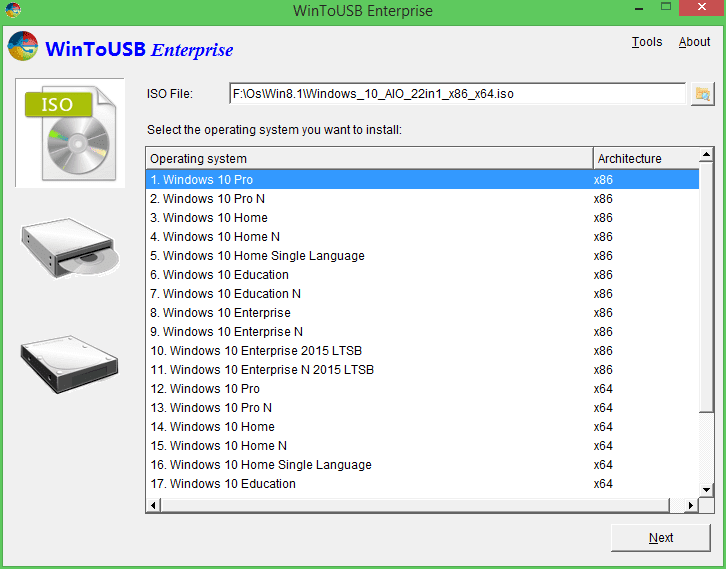
Task: Minimize the WinToUSB window
Action: pyautogui.click(x=639, y=8)
